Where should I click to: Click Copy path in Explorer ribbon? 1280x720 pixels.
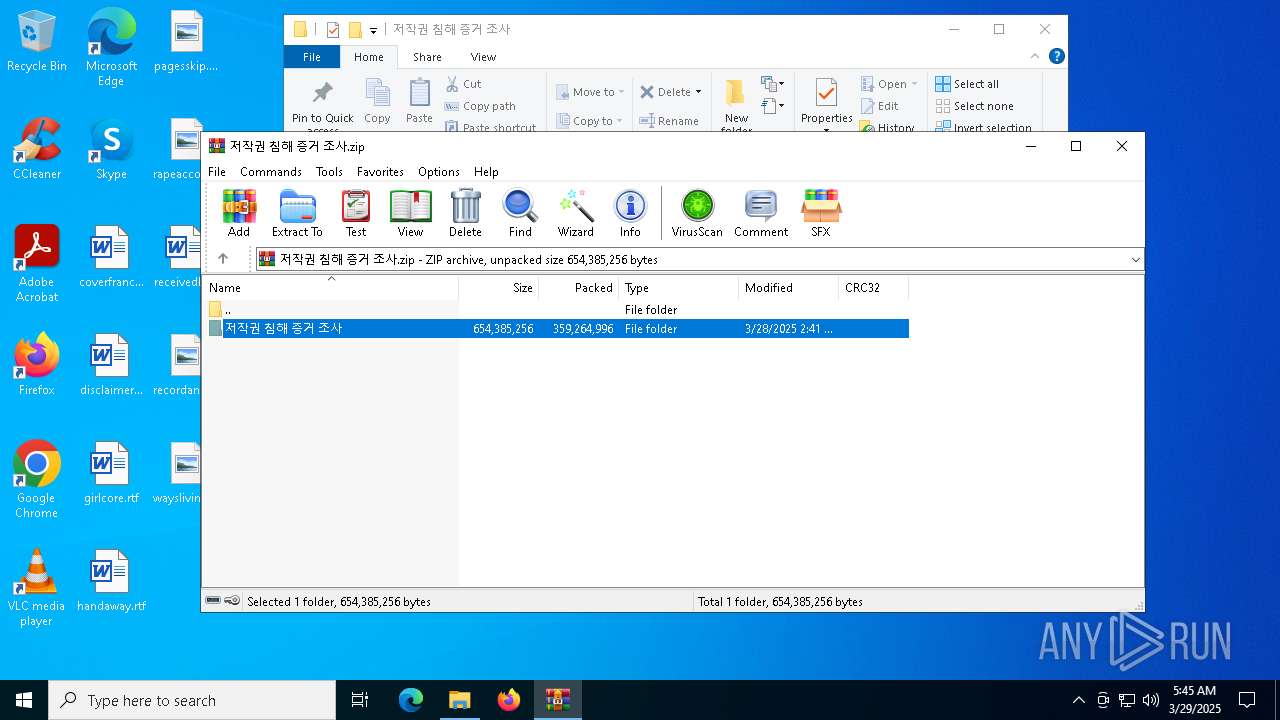[x=480, y=106]
